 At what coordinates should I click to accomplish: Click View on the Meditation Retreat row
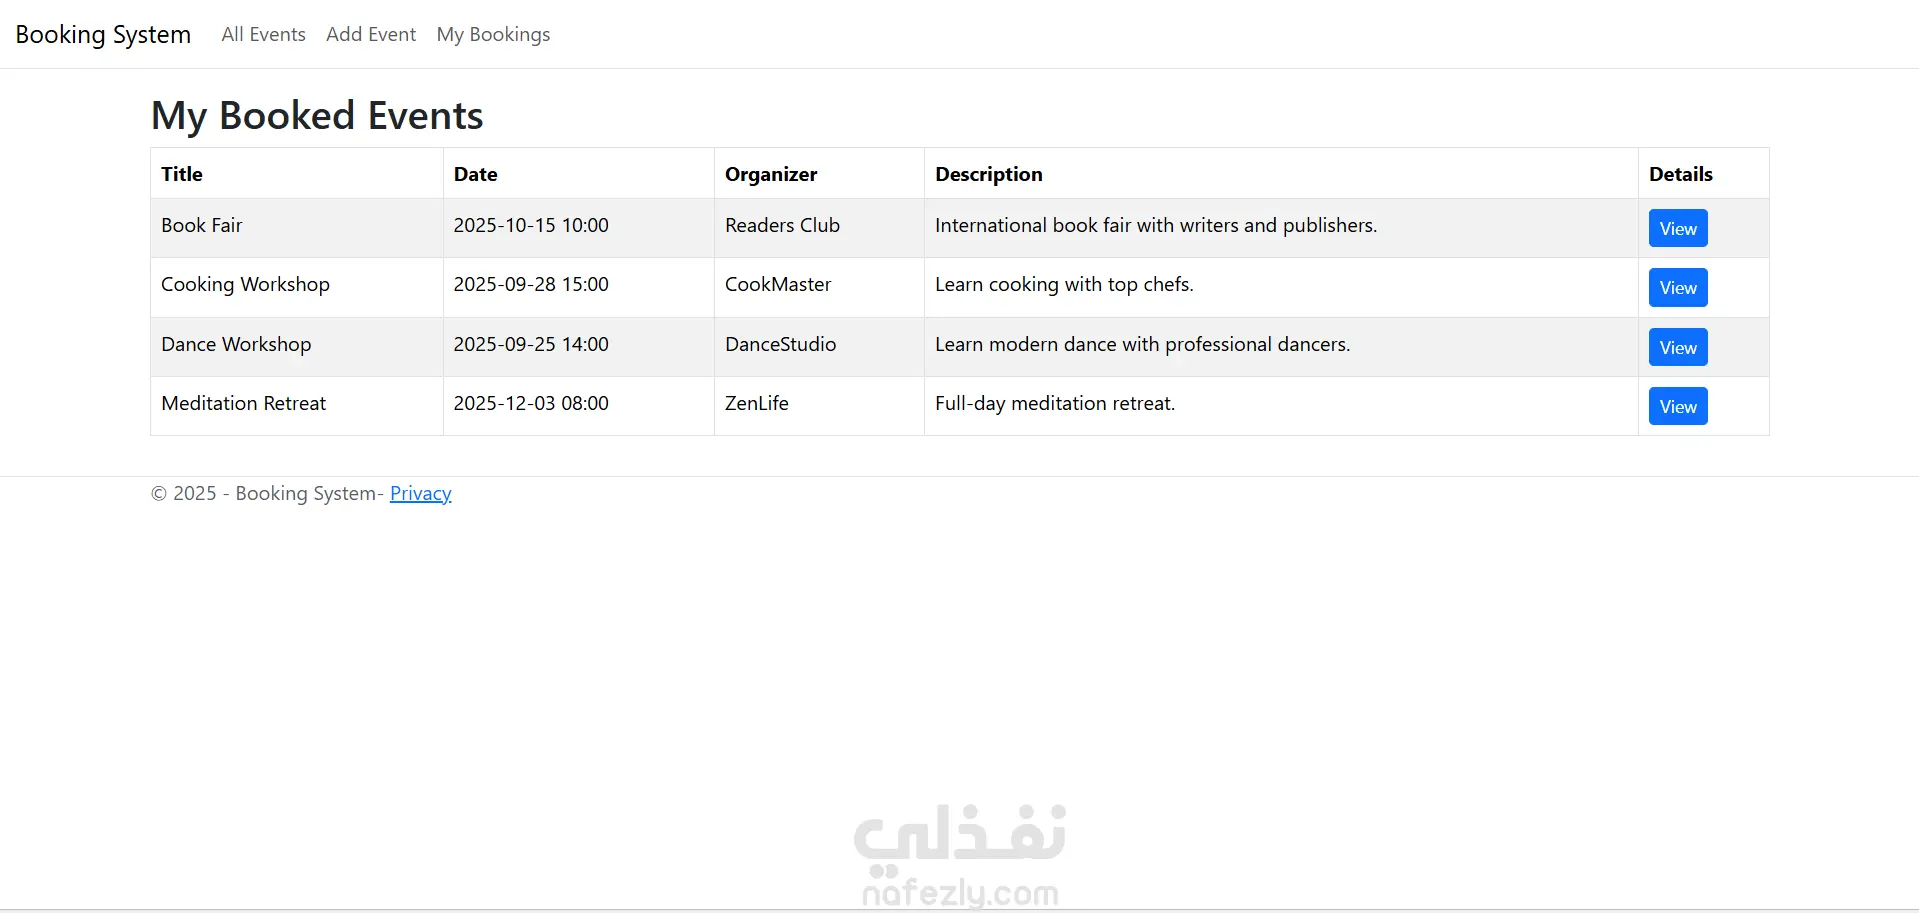click(1677, 406)
